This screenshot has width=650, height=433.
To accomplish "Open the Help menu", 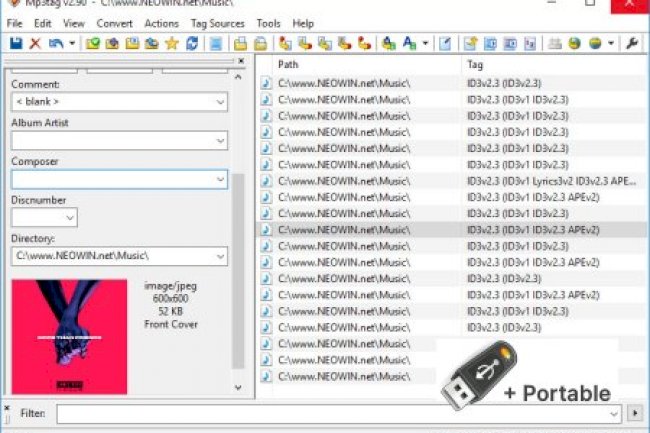I will tap(303, 24).
